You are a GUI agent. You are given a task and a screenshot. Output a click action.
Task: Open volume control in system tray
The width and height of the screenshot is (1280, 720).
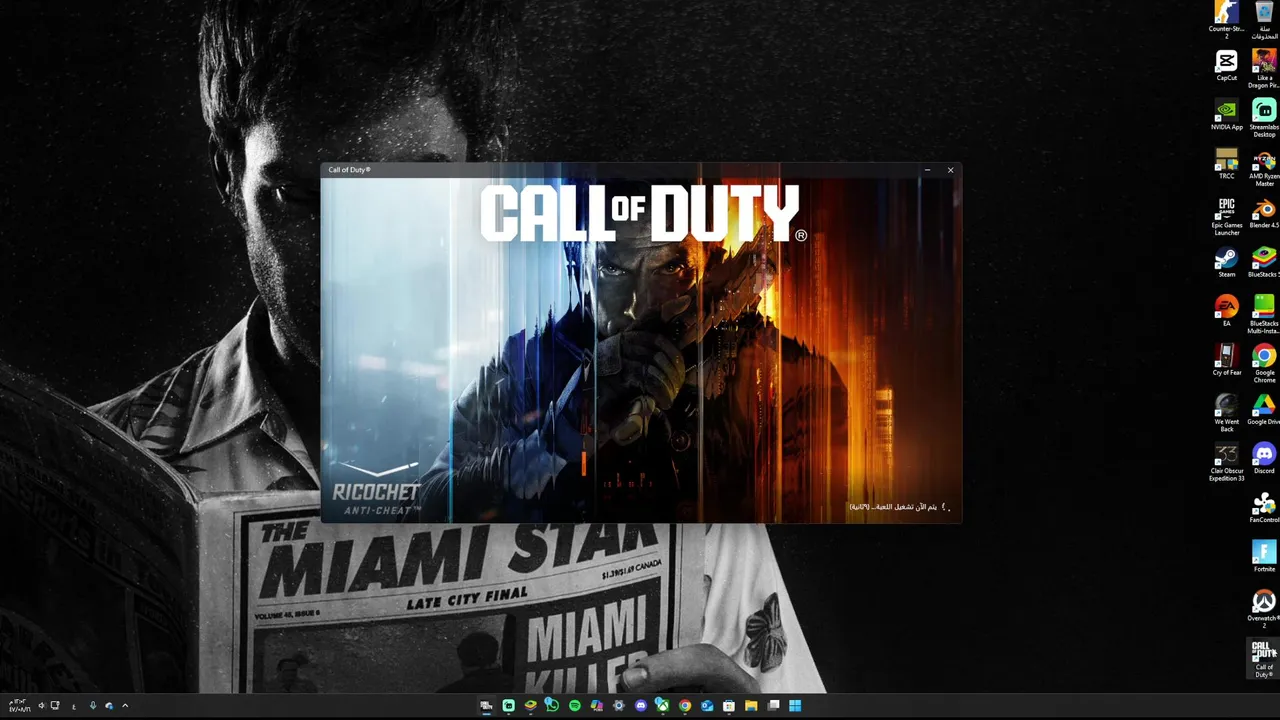tap(42, 705)
